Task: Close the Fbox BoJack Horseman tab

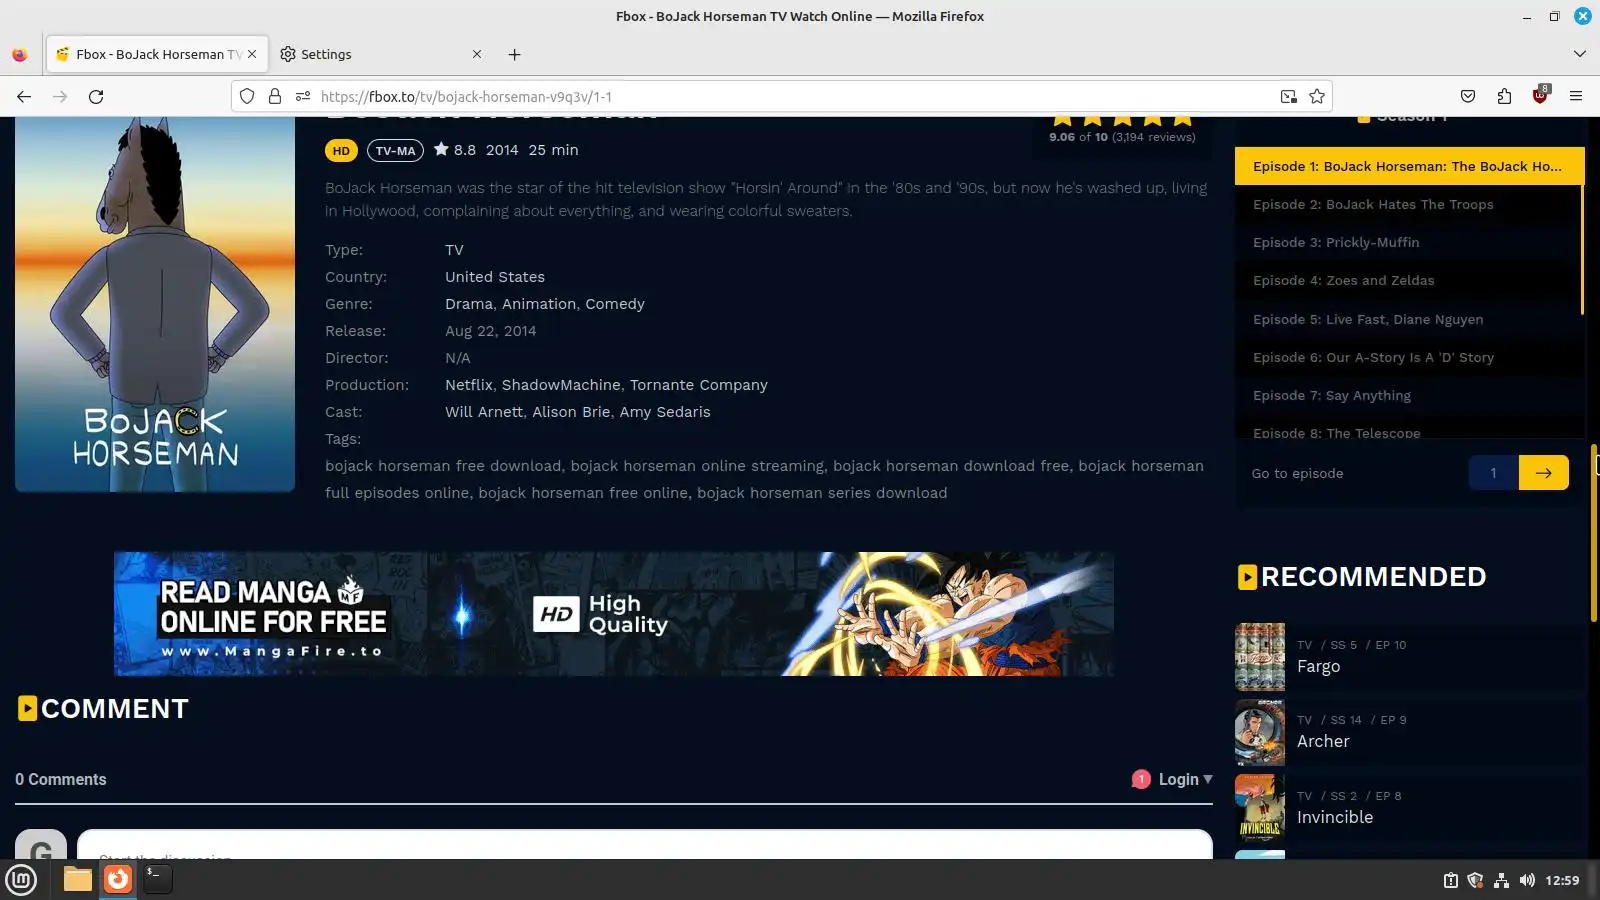Action: pos(252,54)
